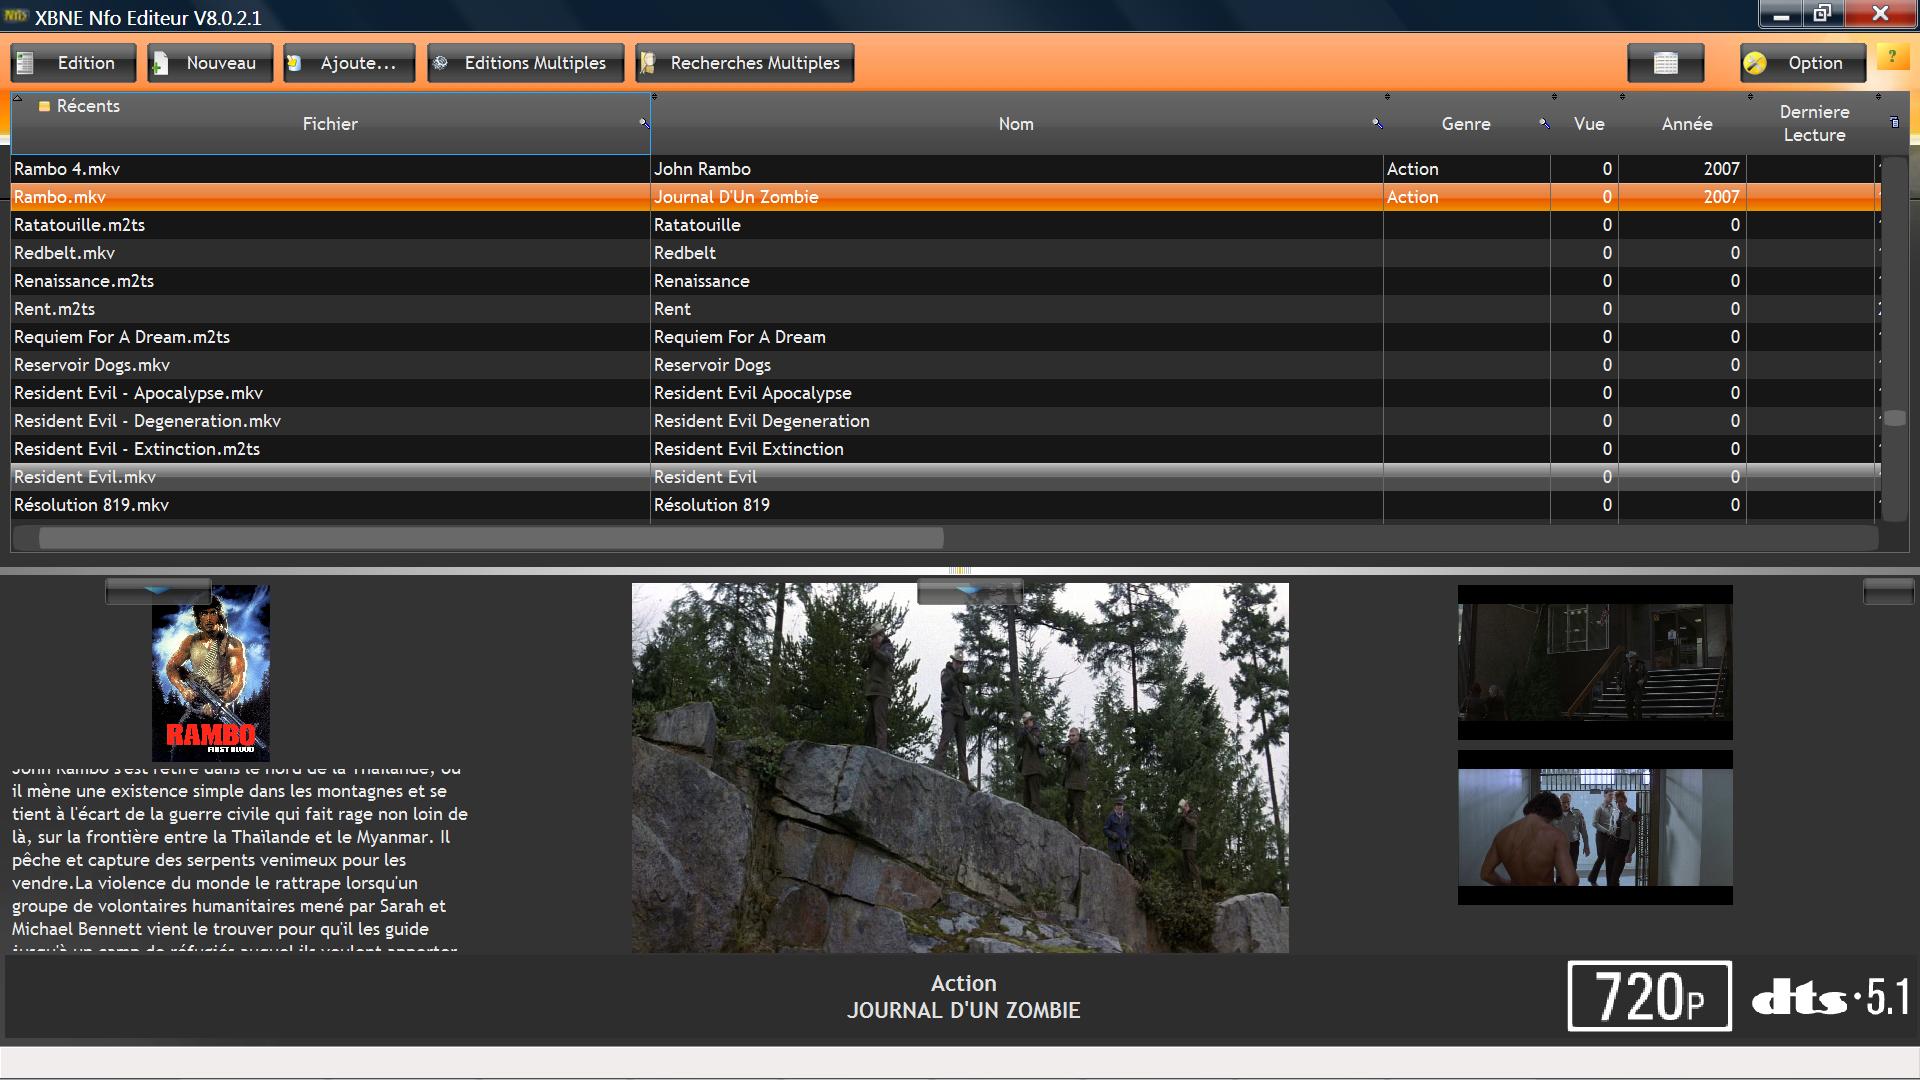Screen dimensions: 1920x1080
Task: Click the Requiem For A Dream name cell
Action: [x=1017, y=337]
